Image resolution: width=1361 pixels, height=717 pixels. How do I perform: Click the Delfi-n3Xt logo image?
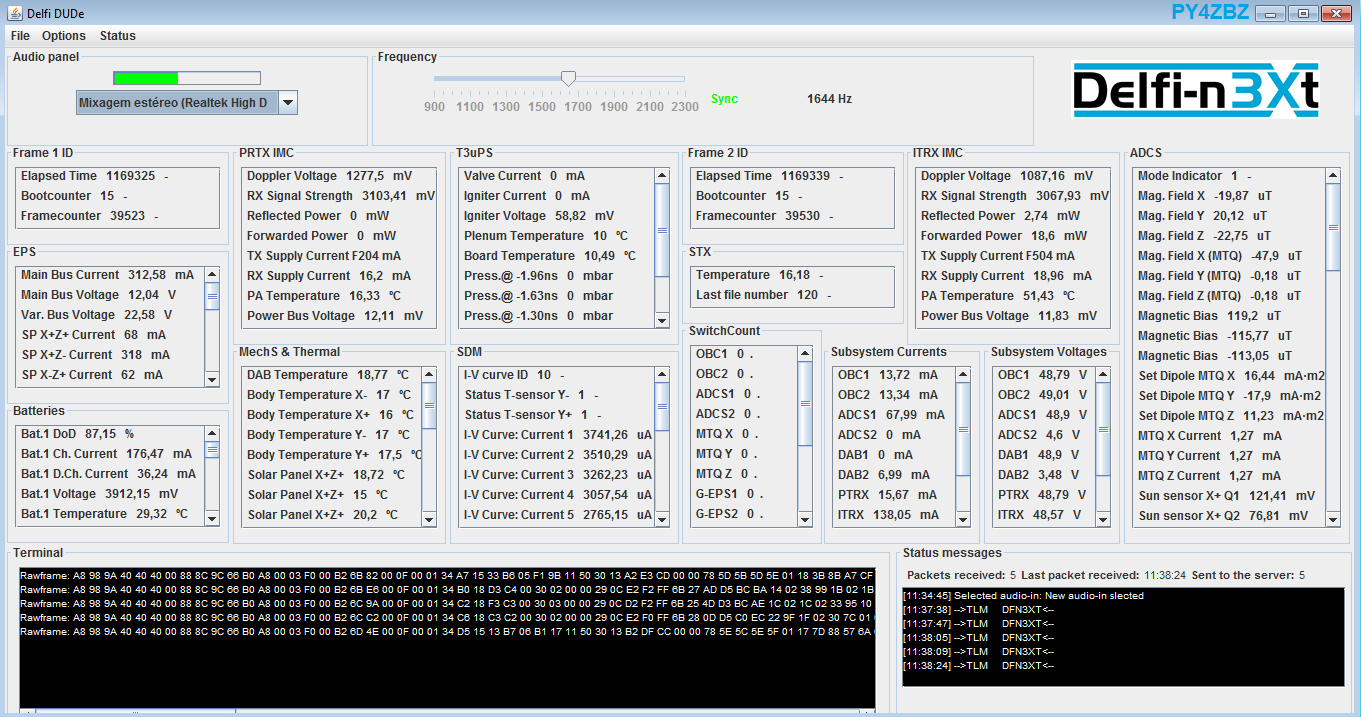click(x=1195, y=91)
